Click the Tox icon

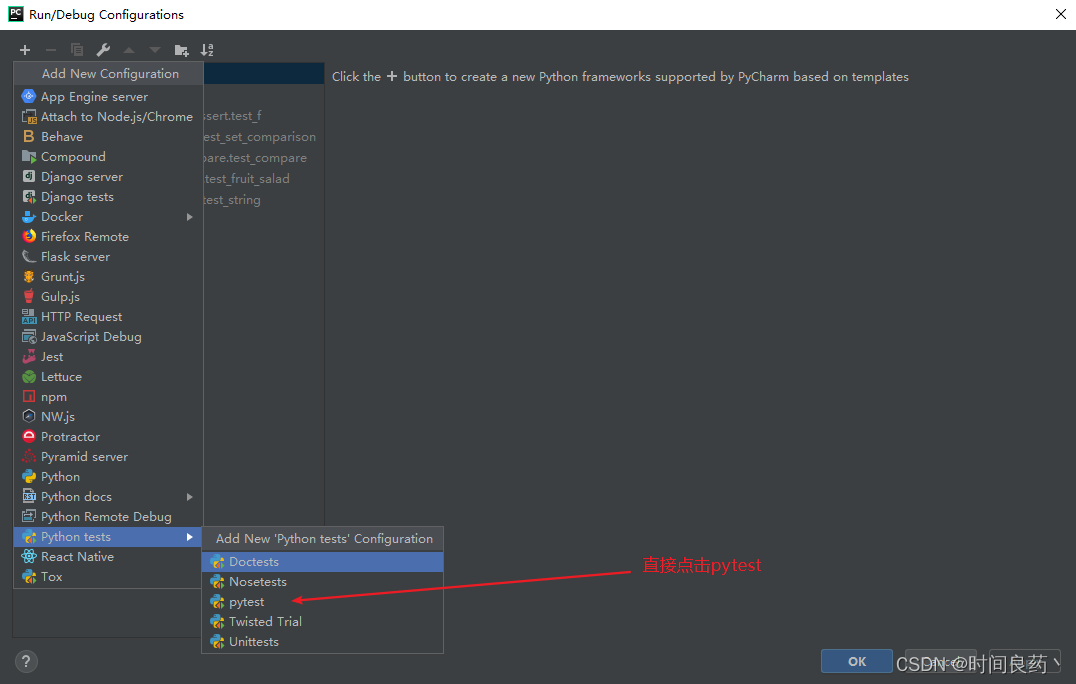coord(29,576)
